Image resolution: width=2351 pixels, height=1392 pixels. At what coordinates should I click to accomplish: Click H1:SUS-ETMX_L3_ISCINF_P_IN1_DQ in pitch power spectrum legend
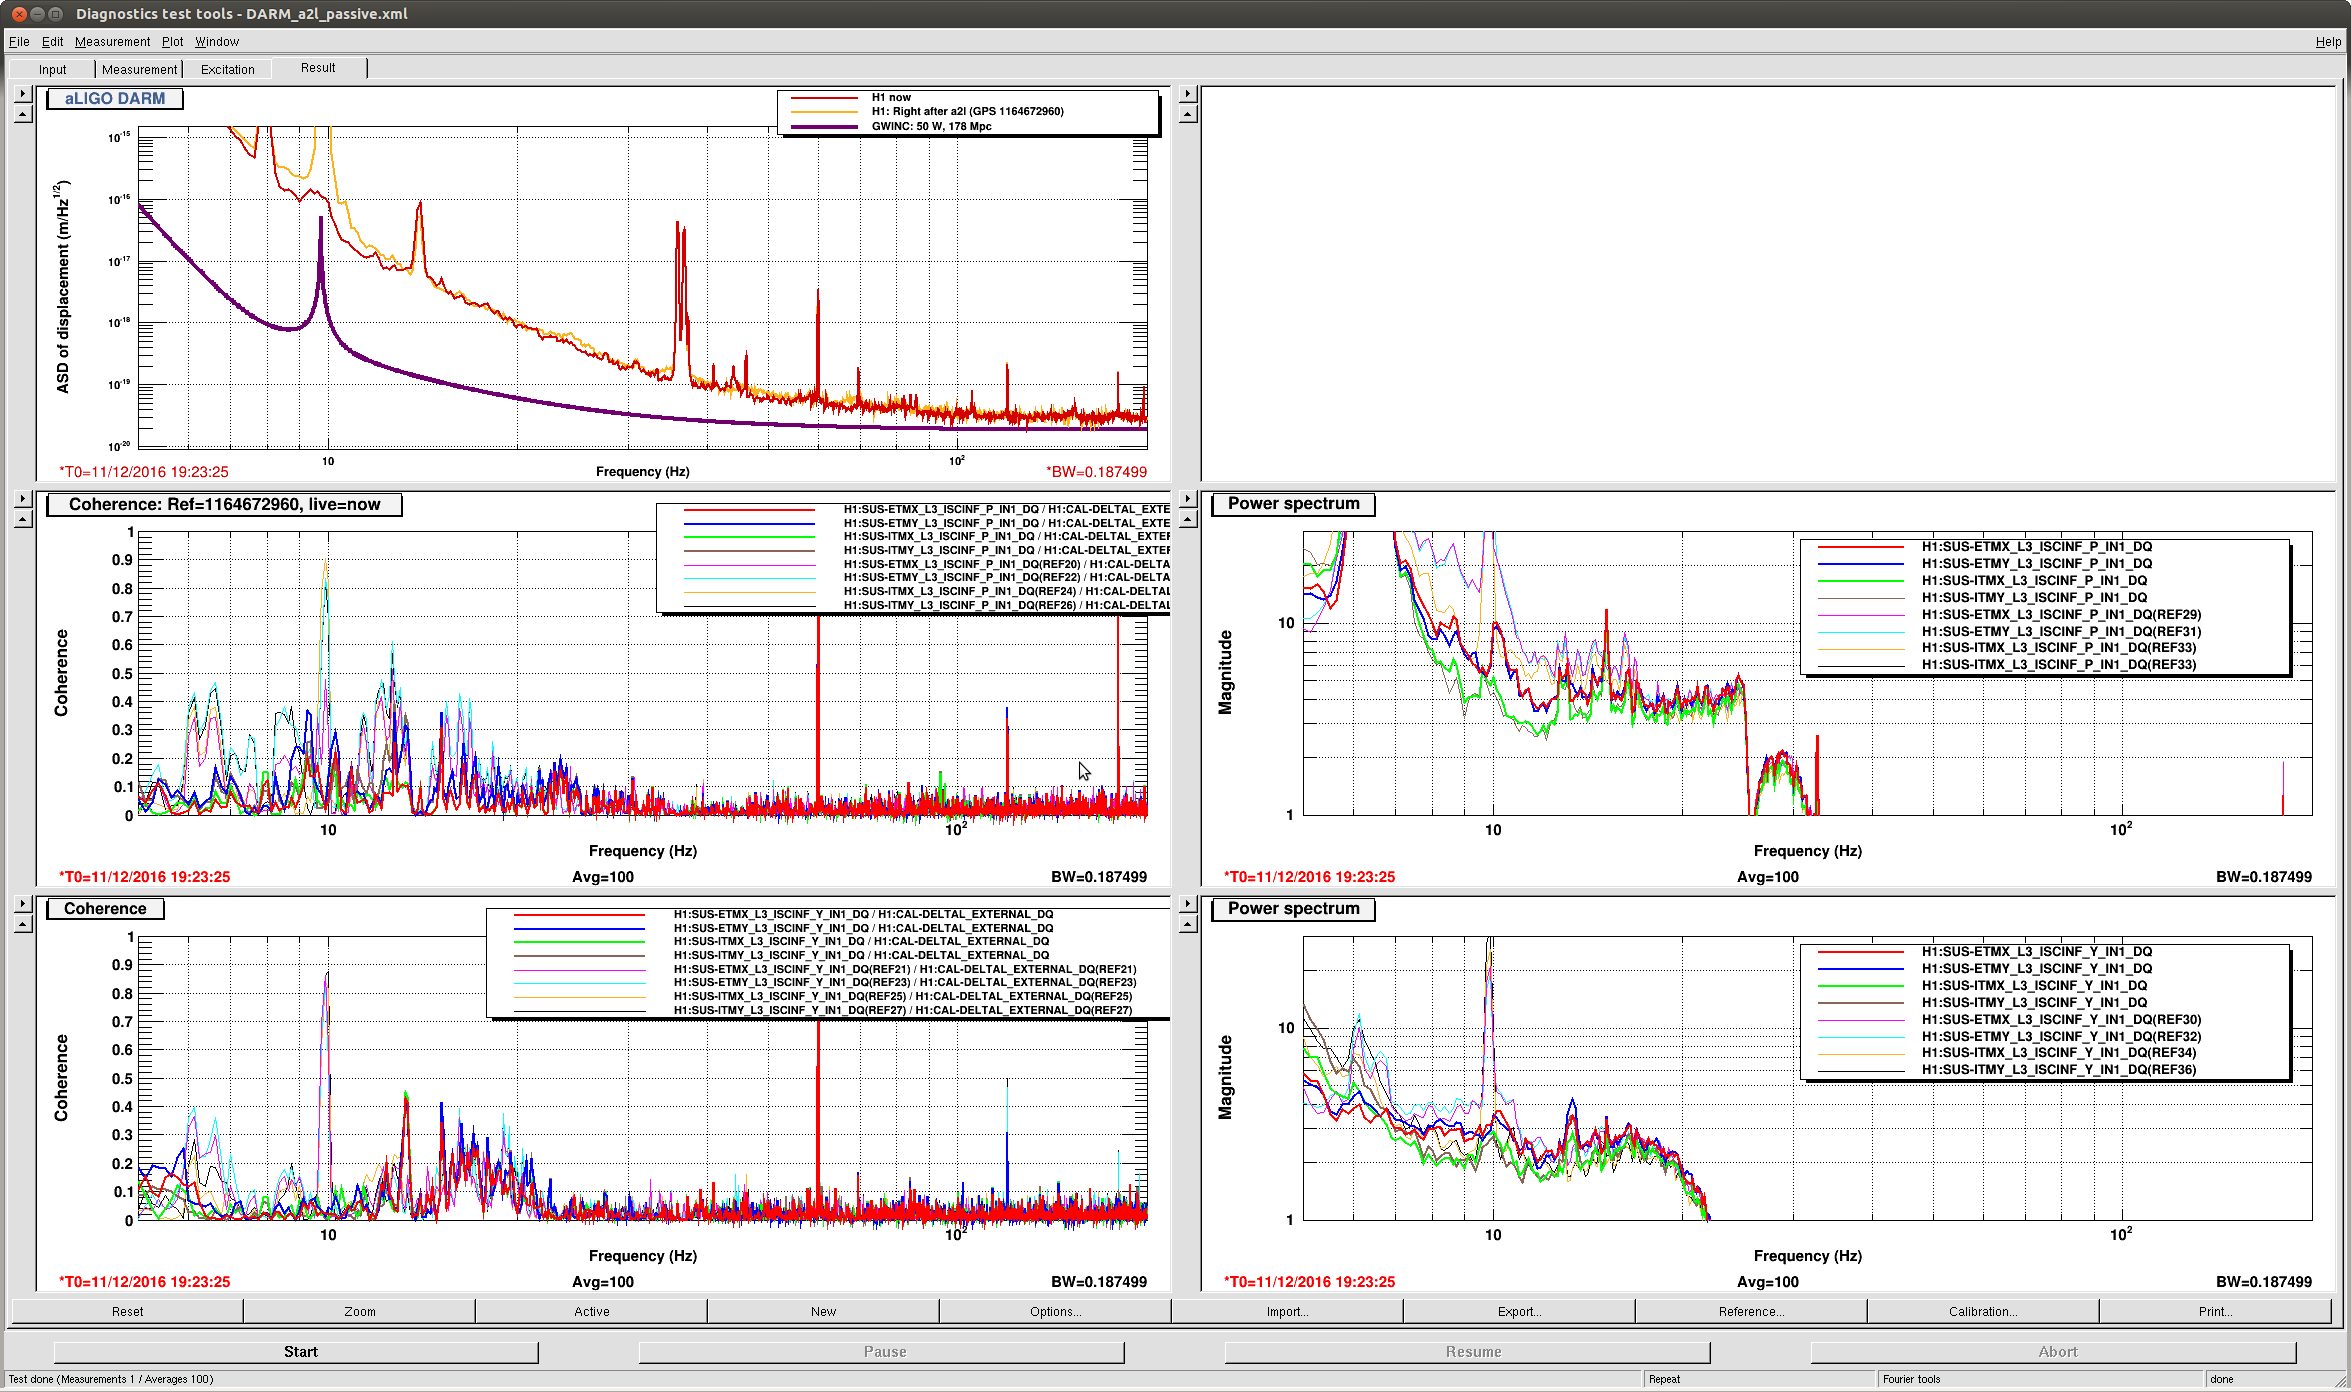(x=2036, y=547)
